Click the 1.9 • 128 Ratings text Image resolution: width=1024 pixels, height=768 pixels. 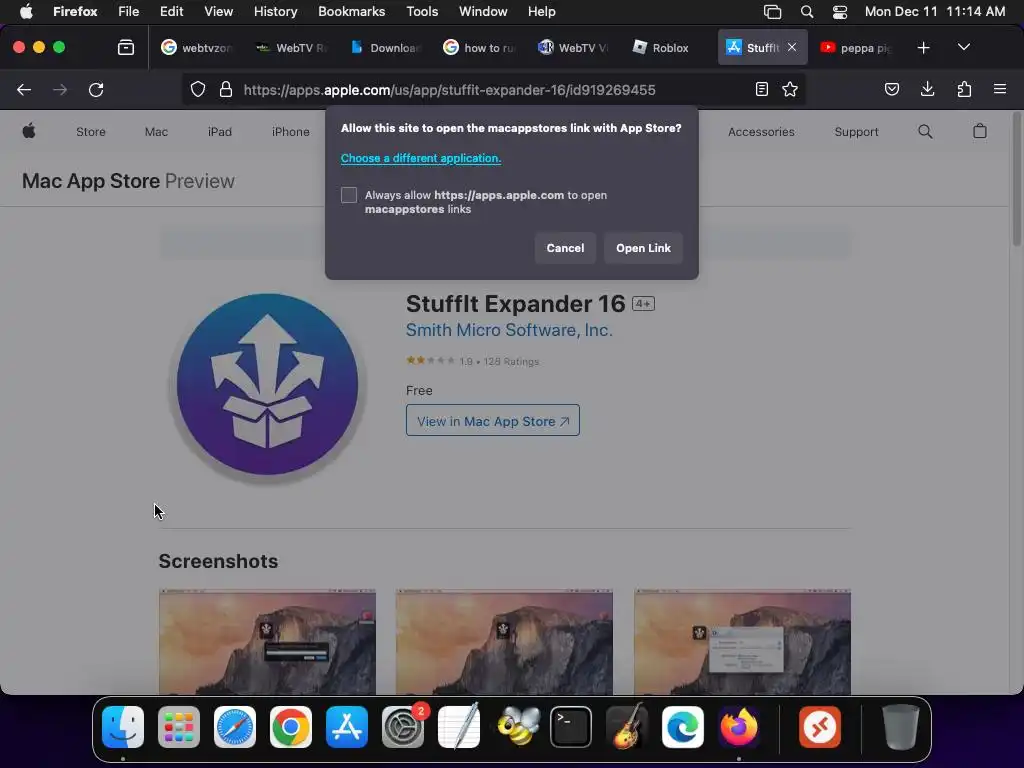pyautogui.click(x=499, y=361)
